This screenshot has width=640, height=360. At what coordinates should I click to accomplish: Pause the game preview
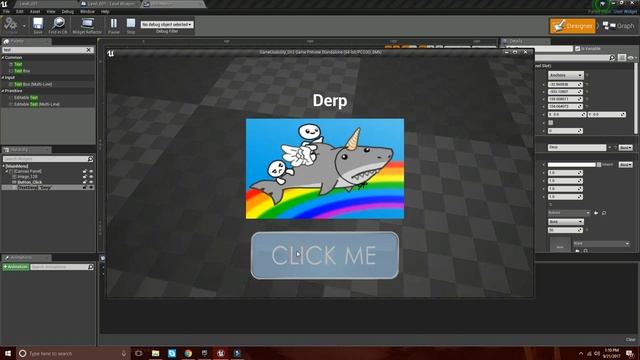(x=114, y=25)
